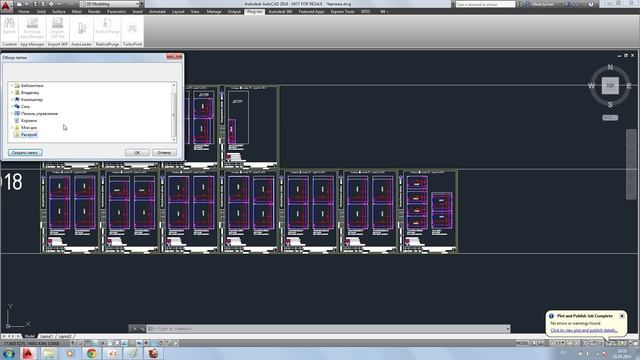Switch to the Express Tools ribbon tab
The height and width of the screenshot is (360, 640).
342,11
